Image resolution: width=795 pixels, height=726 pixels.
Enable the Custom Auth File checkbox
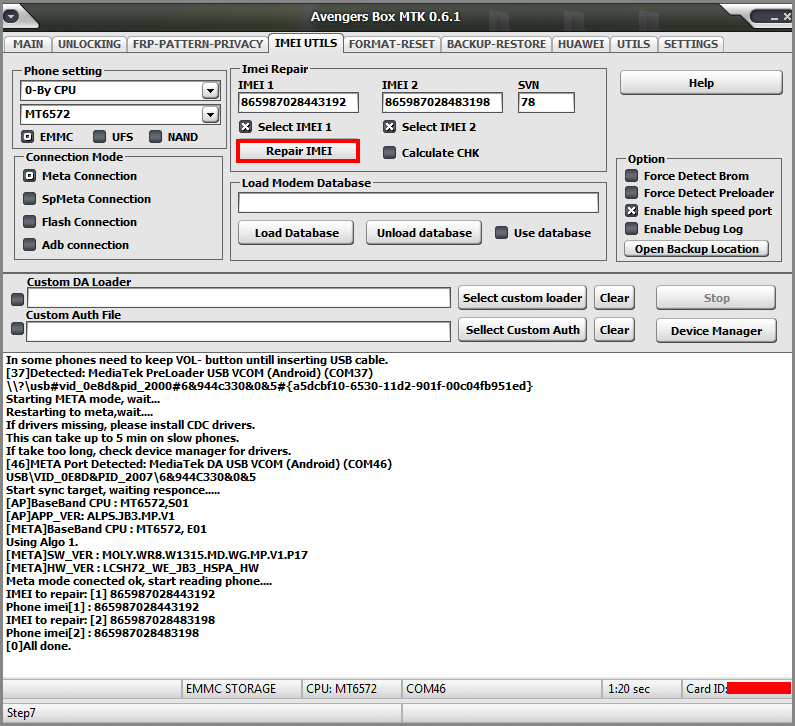tap(17, 329)
